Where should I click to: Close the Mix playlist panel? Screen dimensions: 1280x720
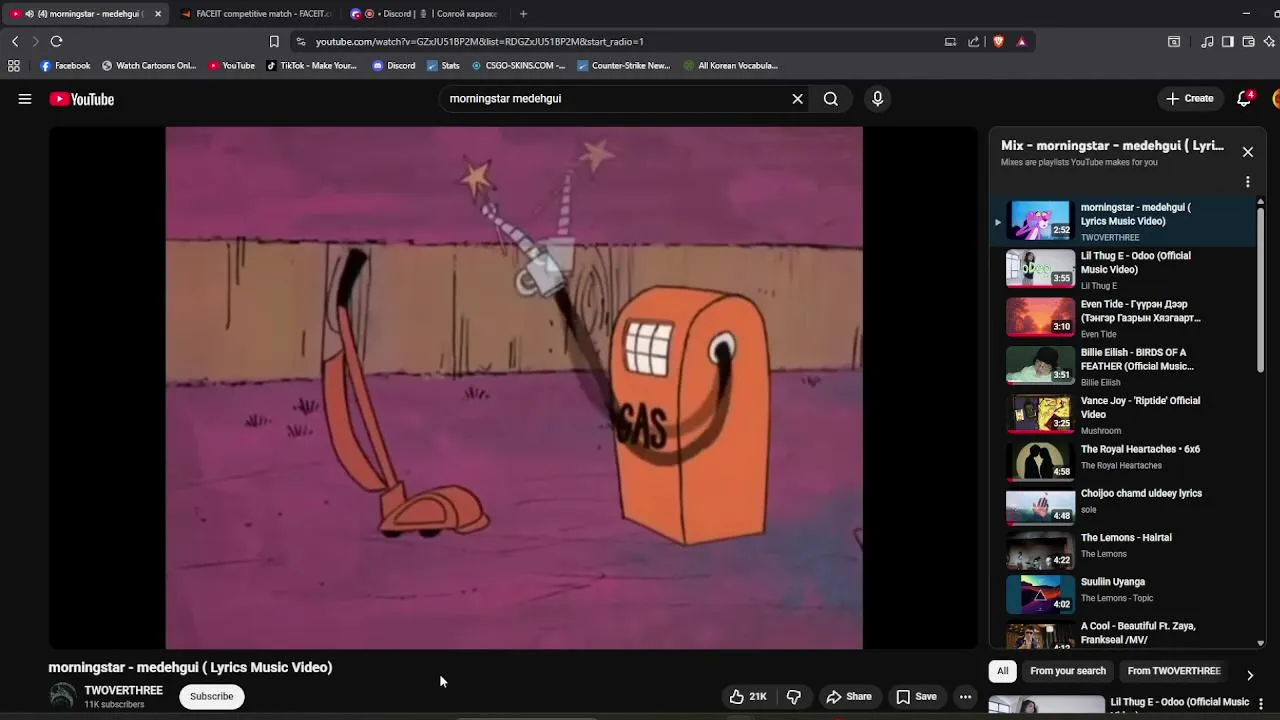click(1248, 152)
